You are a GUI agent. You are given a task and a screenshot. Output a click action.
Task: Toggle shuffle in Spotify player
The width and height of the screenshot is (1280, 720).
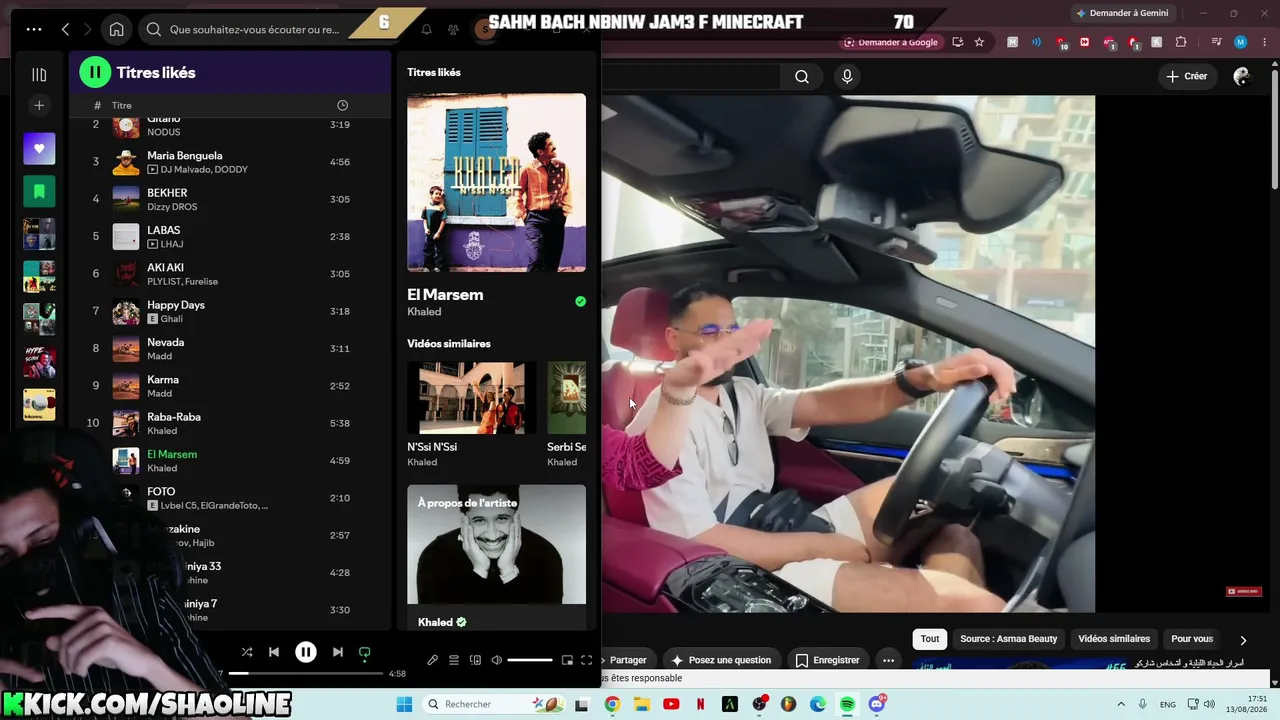click(247, 652)
